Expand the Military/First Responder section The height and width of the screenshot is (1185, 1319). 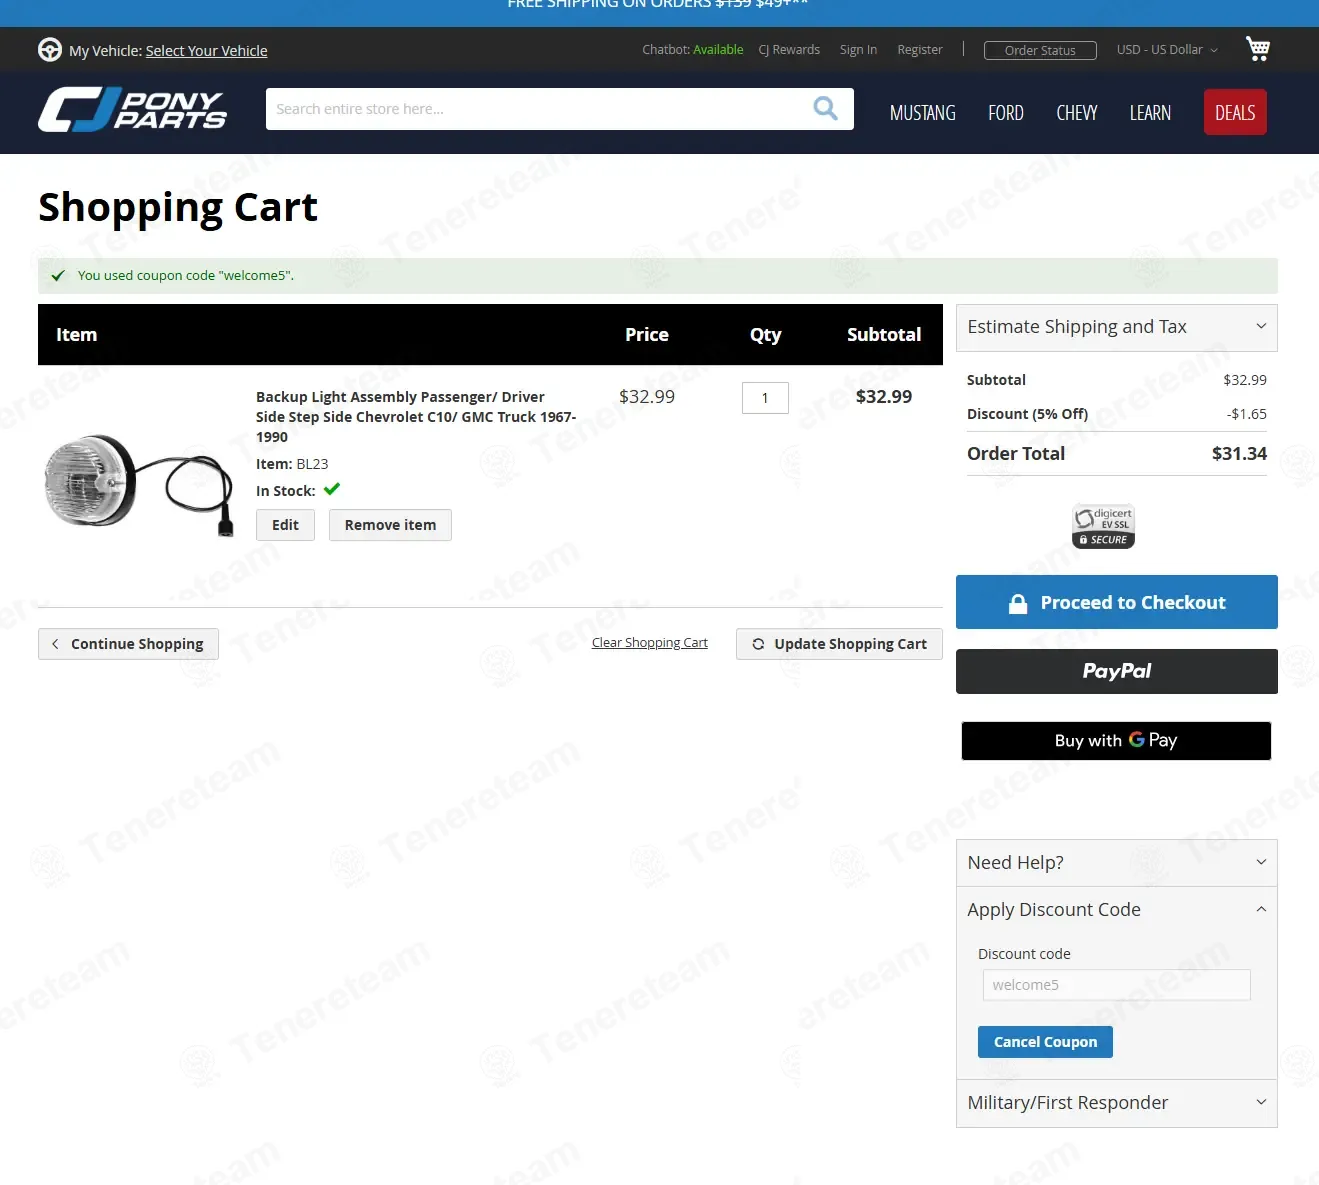coord(1116,1103)
